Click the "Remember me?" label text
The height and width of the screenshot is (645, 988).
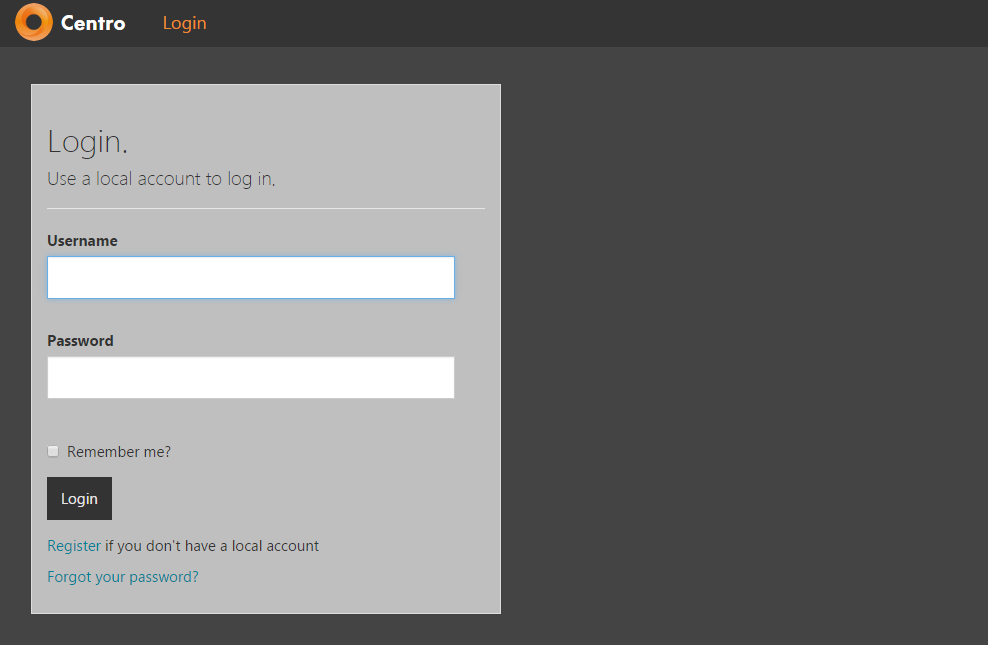click(x=119, y=452)
